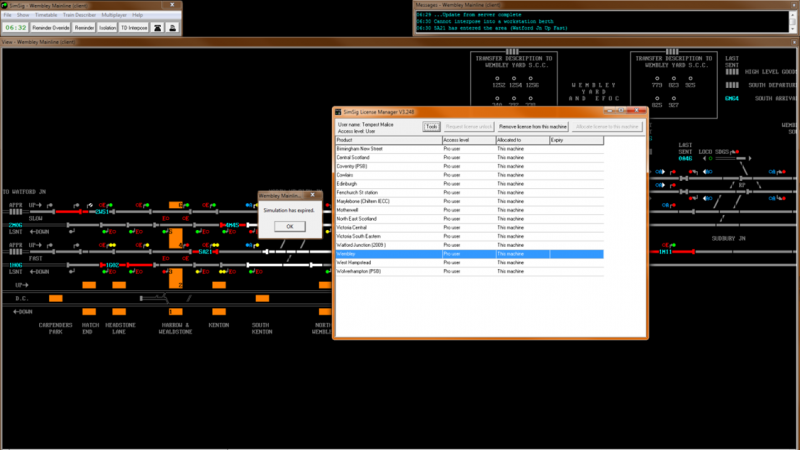
Task: Open the Timetable menu
Action: point(46,15)
